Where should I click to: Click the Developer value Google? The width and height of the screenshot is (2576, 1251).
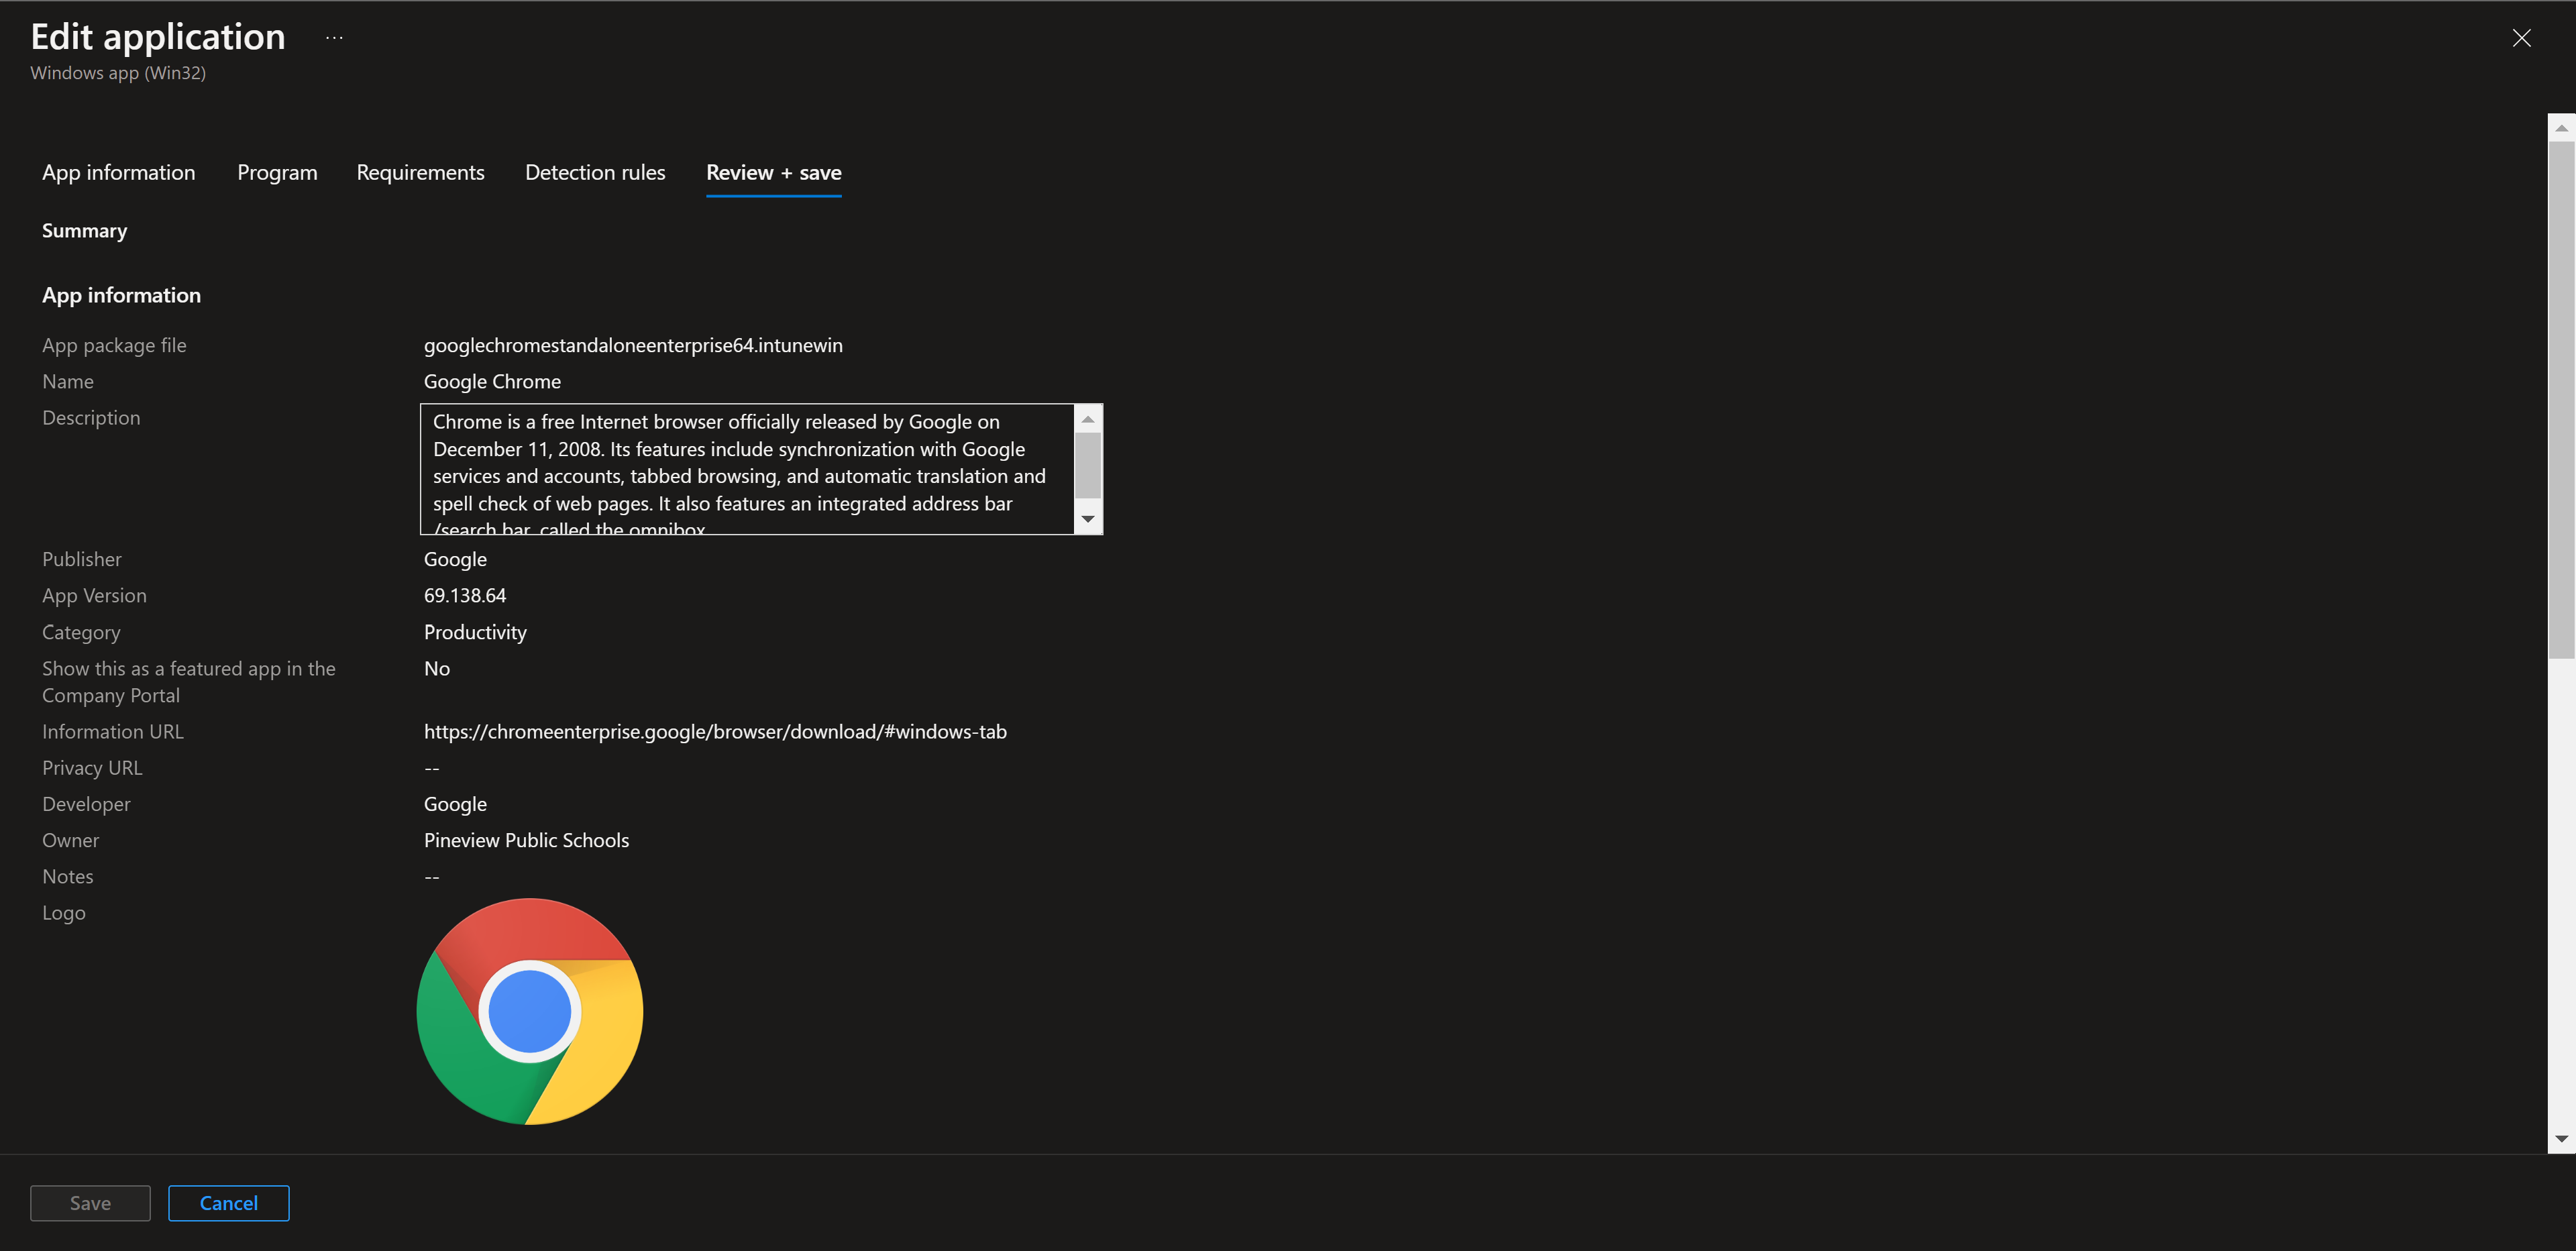coord(455,804)
